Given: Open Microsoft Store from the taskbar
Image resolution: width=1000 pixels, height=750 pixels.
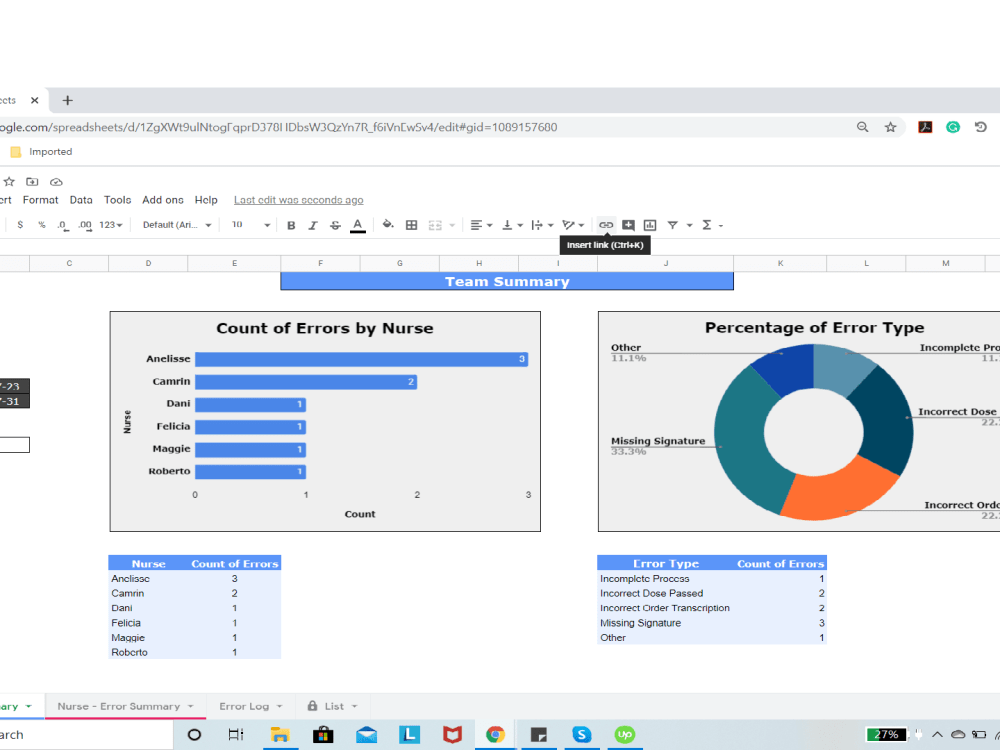Looking at the screenshot, I should tap(323, 735).
